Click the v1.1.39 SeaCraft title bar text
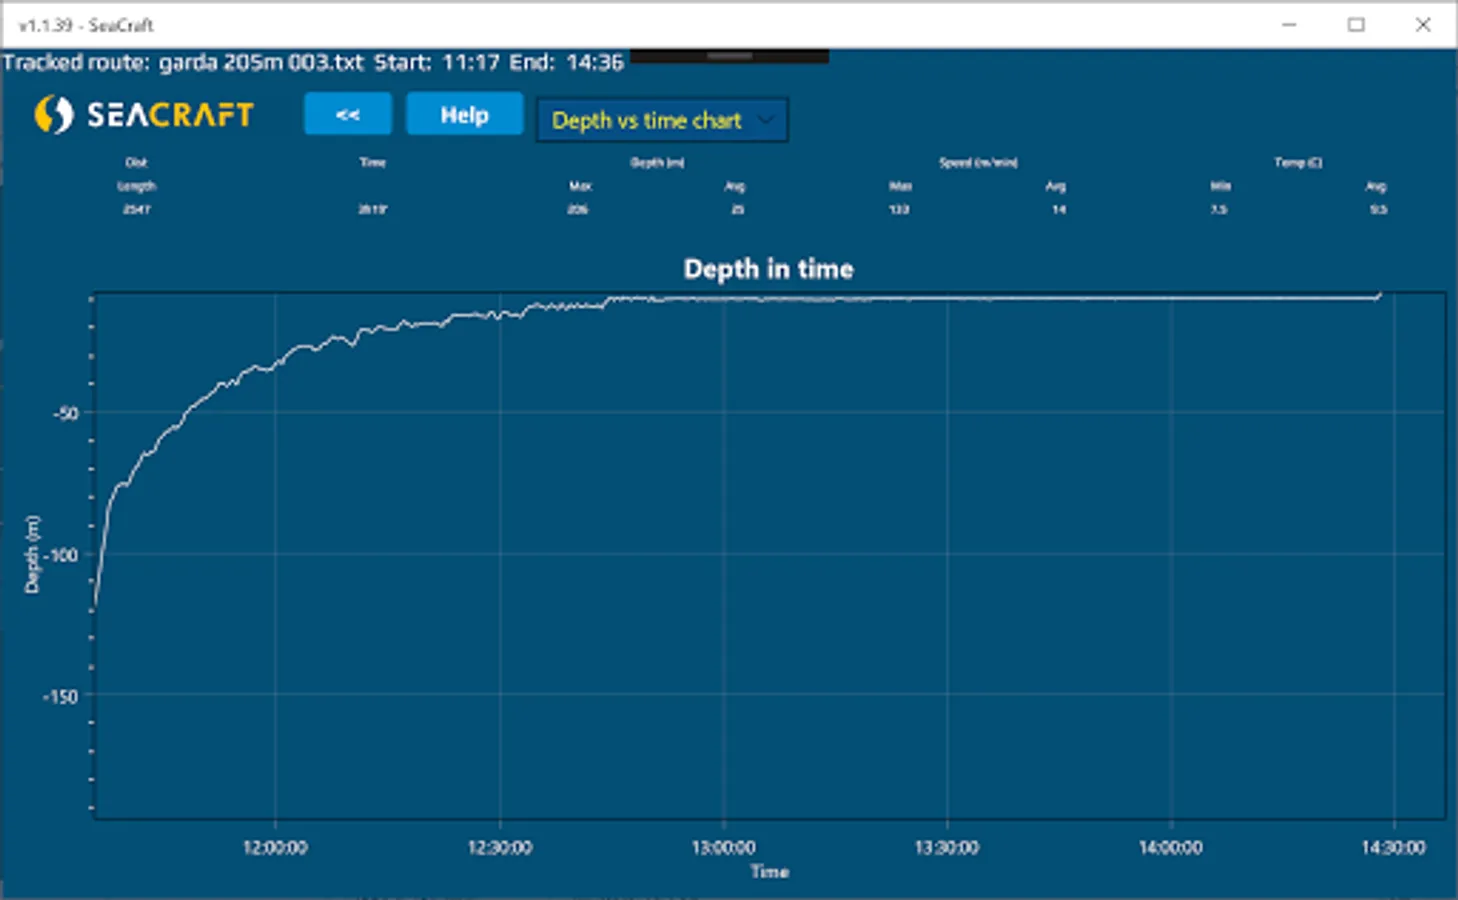This screenshot has width=1458, height=900. [85, 25]
